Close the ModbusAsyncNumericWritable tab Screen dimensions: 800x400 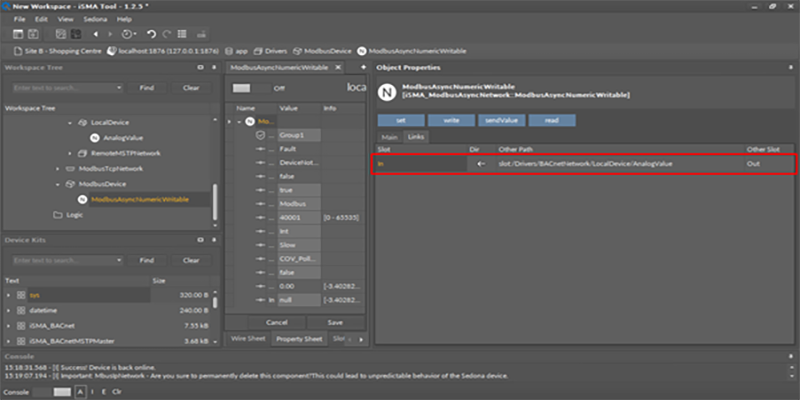click(x=338, y=67)
